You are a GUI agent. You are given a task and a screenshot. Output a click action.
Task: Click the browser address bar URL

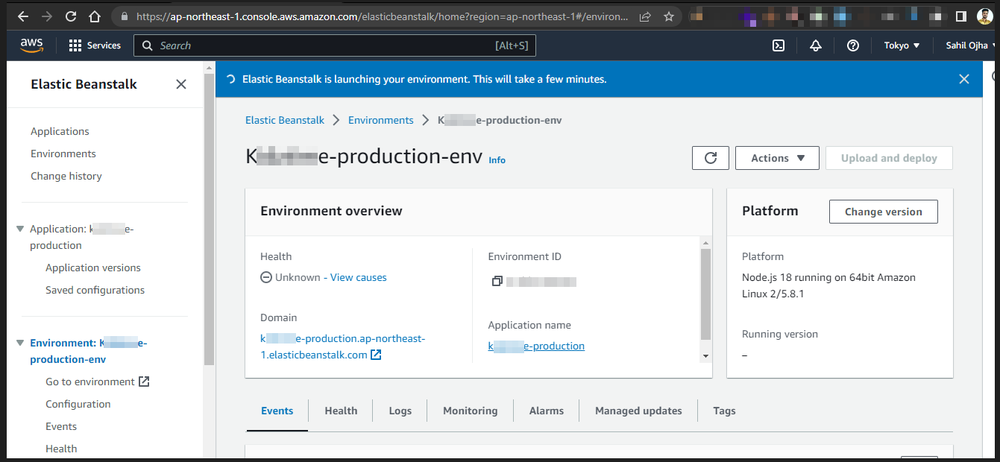click(383, 17)
